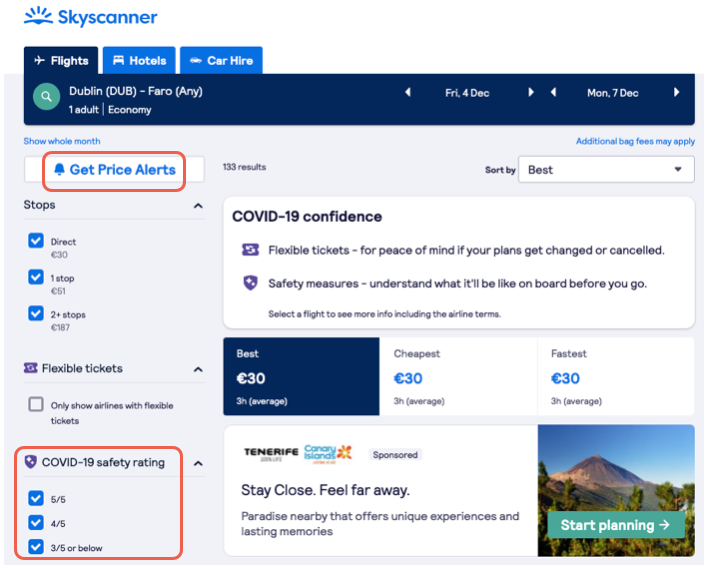The image size is (704, 573).
Task: Collapse the Flexible tickets section
Action: [198, 369]
